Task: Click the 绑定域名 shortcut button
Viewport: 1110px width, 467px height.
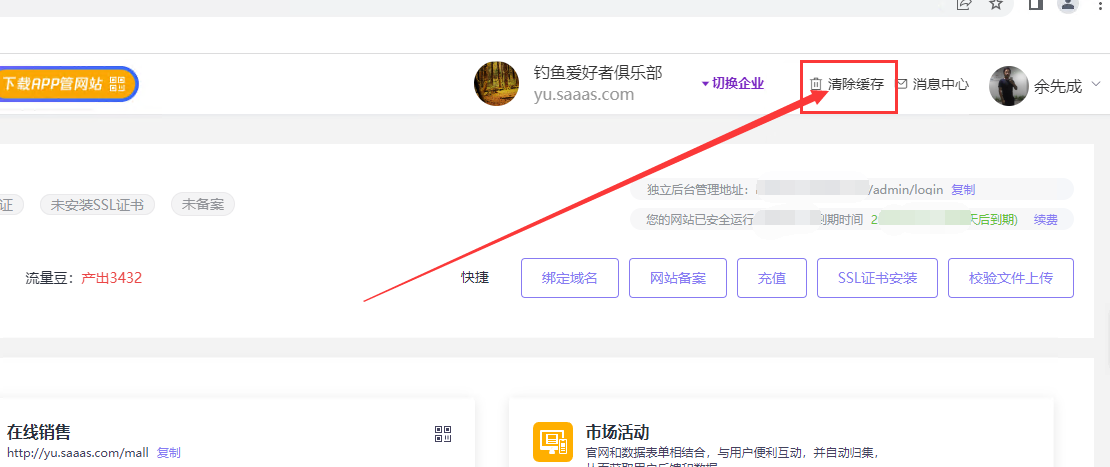Action: coord(570,278)
